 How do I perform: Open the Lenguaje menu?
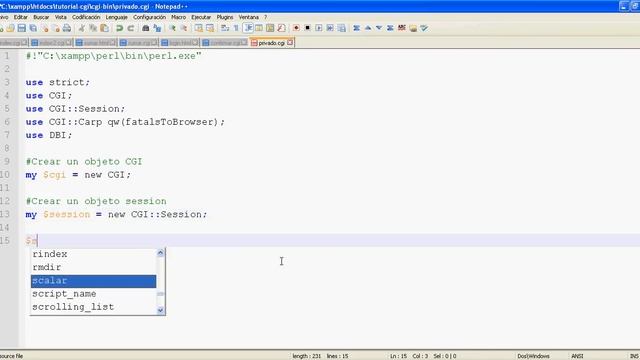point(116,17)
